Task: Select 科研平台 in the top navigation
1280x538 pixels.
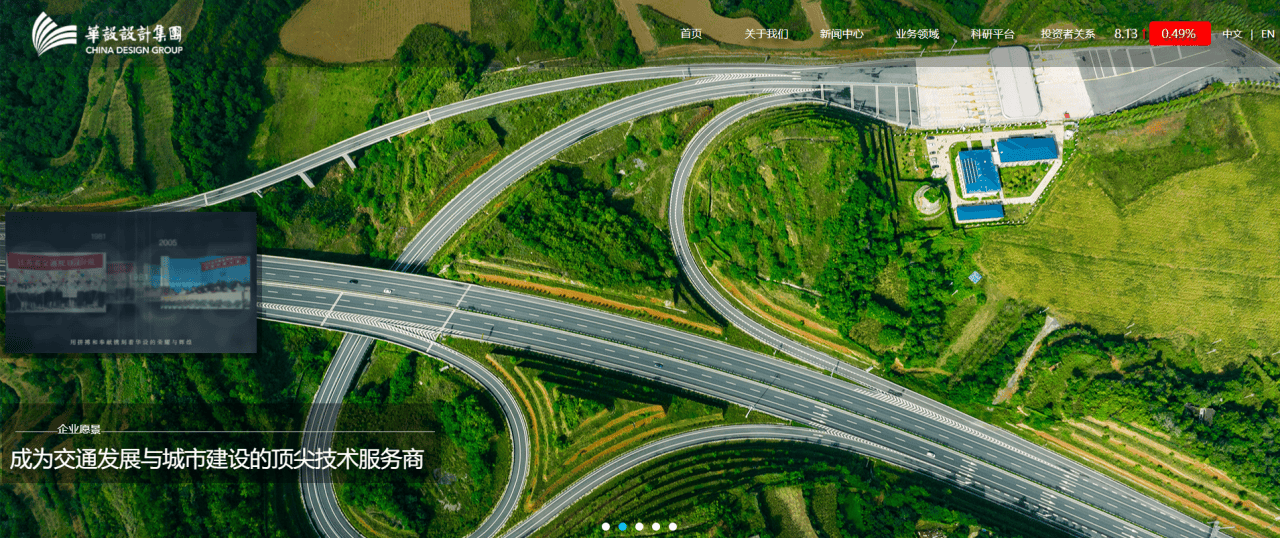Action: [x=992, y=34]
